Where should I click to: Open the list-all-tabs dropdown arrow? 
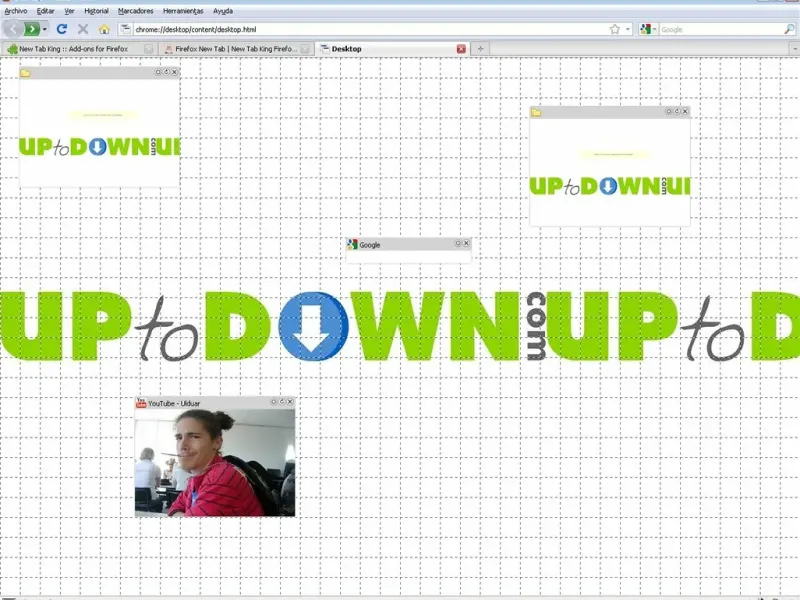click(794, 49)
